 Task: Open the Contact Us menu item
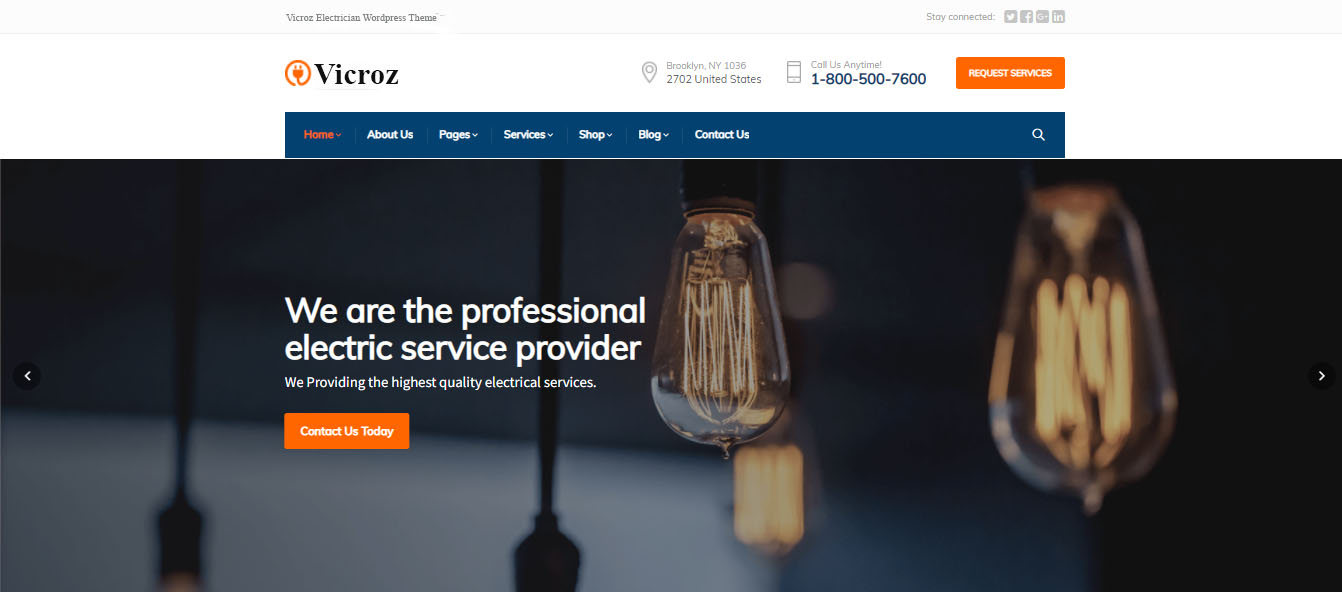pos(722,135)
